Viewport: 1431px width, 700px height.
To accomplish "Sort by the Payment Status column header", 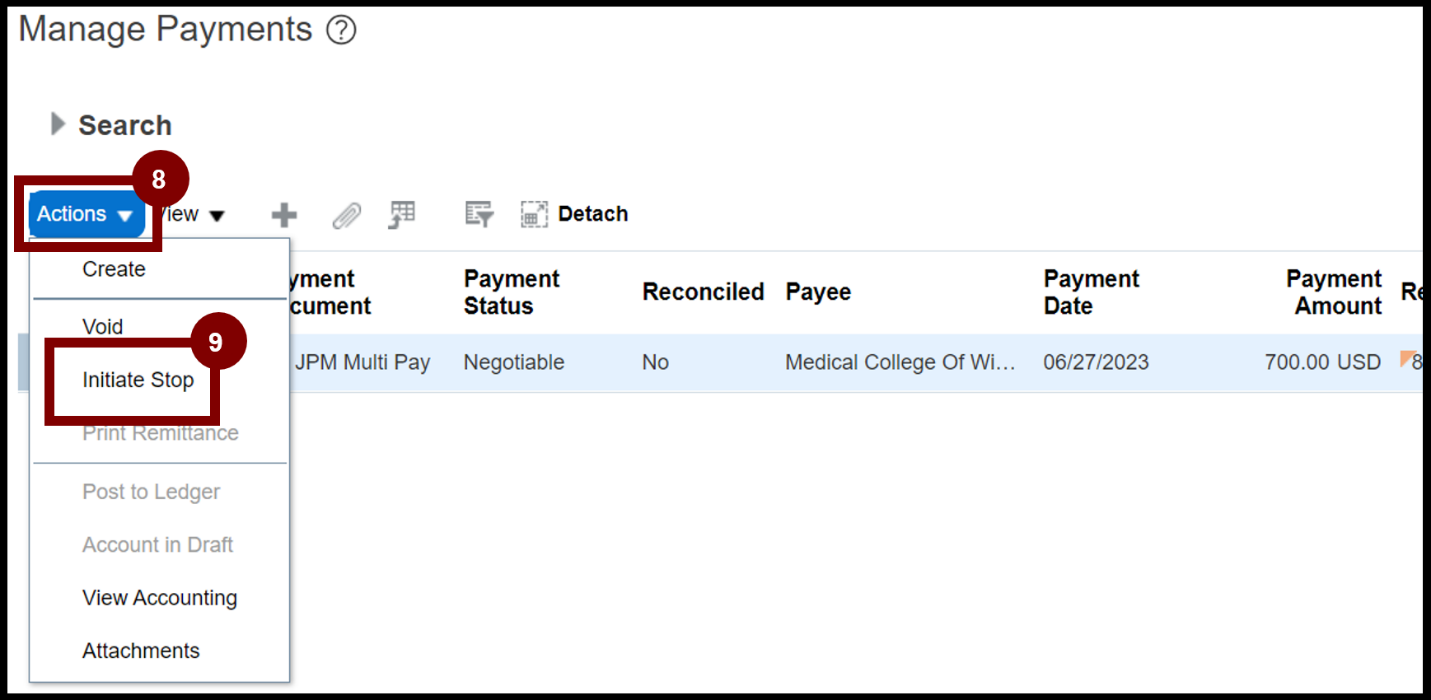I will click(x=511, y=292).
